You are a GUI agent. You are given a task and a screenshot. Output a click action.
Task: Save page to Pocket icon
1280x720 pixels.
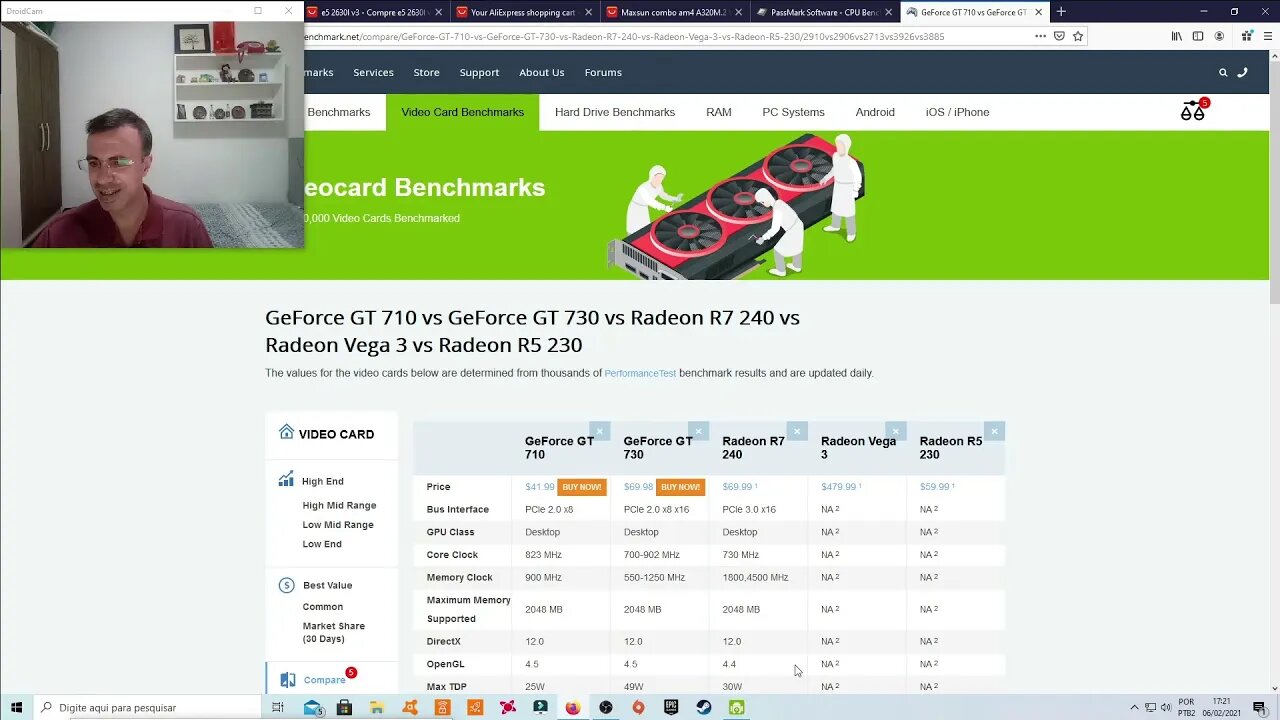(x=1059, y=36)
